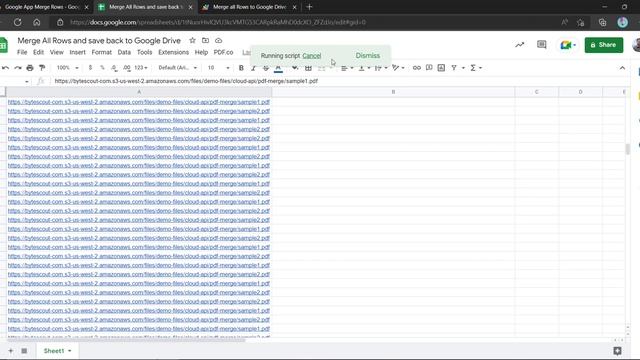Format selection as currency

[x=90, y=68]
